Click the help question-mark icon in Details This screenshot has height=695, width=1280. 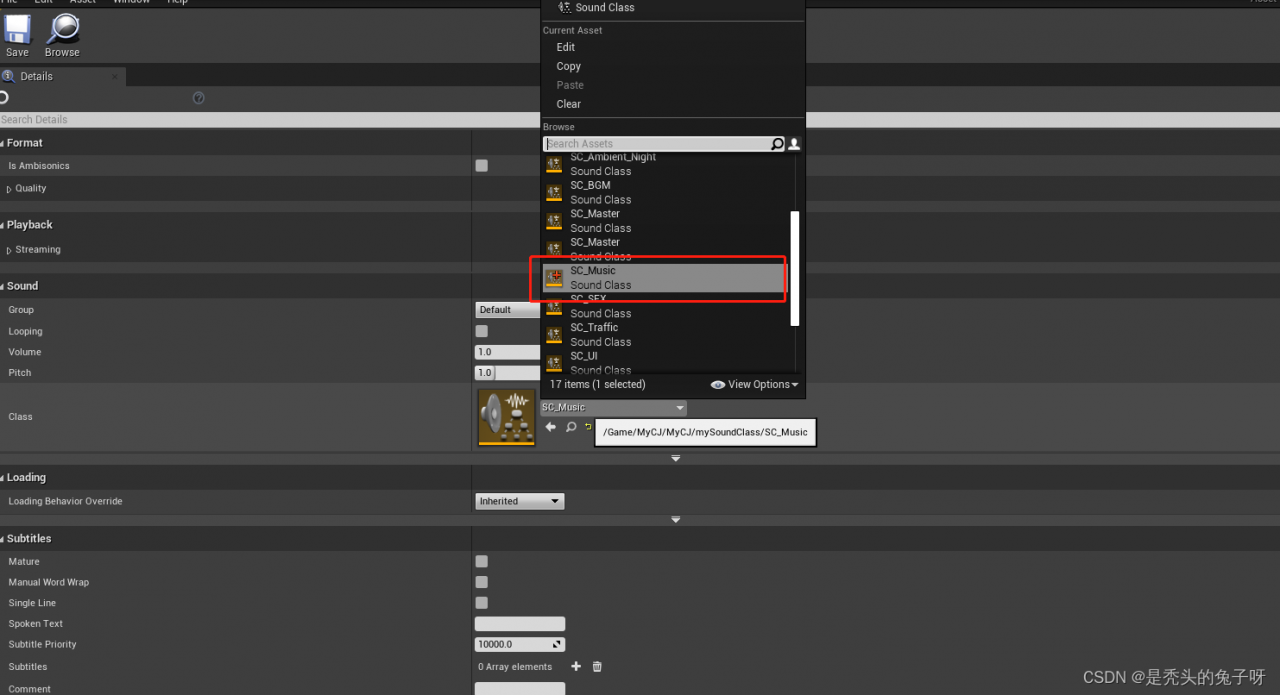click(198, 98)
